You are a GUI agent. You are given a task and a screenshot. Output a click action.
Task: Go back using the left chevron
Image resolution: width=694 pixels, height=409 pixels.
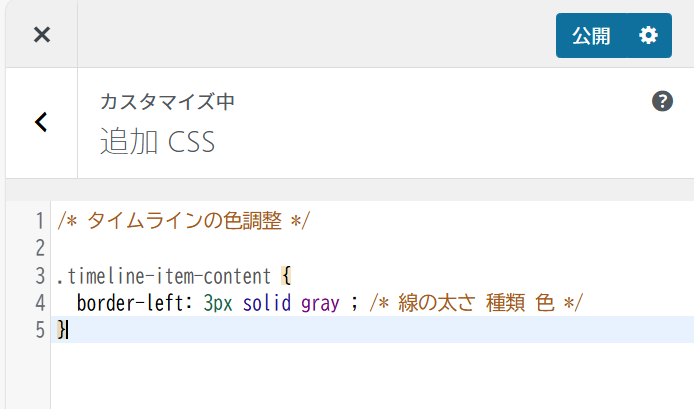[x=41, y=122]
